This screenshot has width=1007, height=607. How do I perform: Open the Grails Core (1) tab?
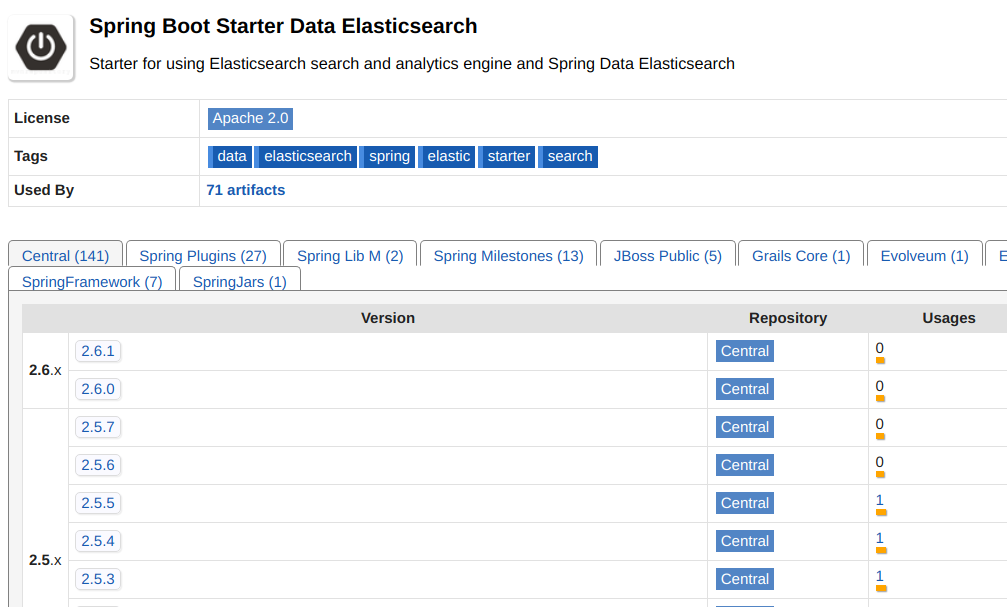(x=801, y=256)
